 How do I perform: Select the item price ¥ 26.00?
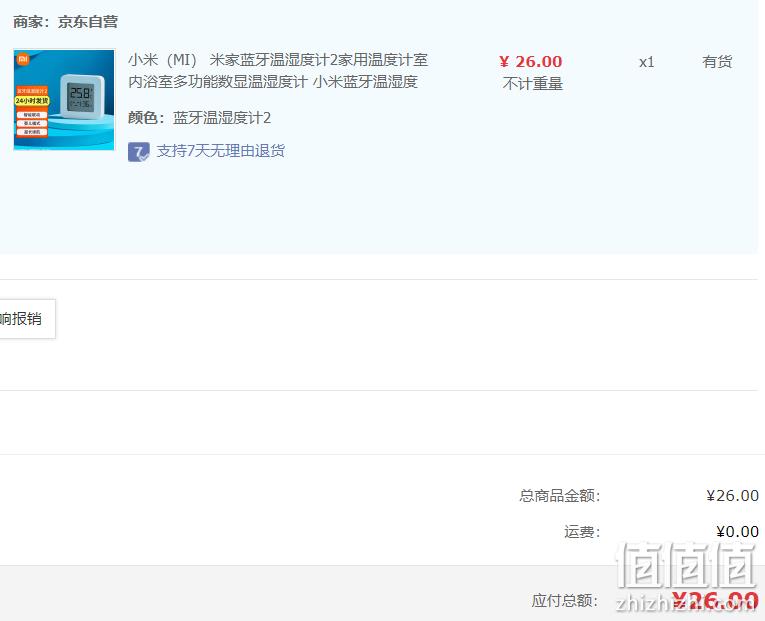(x=531, y=61)
